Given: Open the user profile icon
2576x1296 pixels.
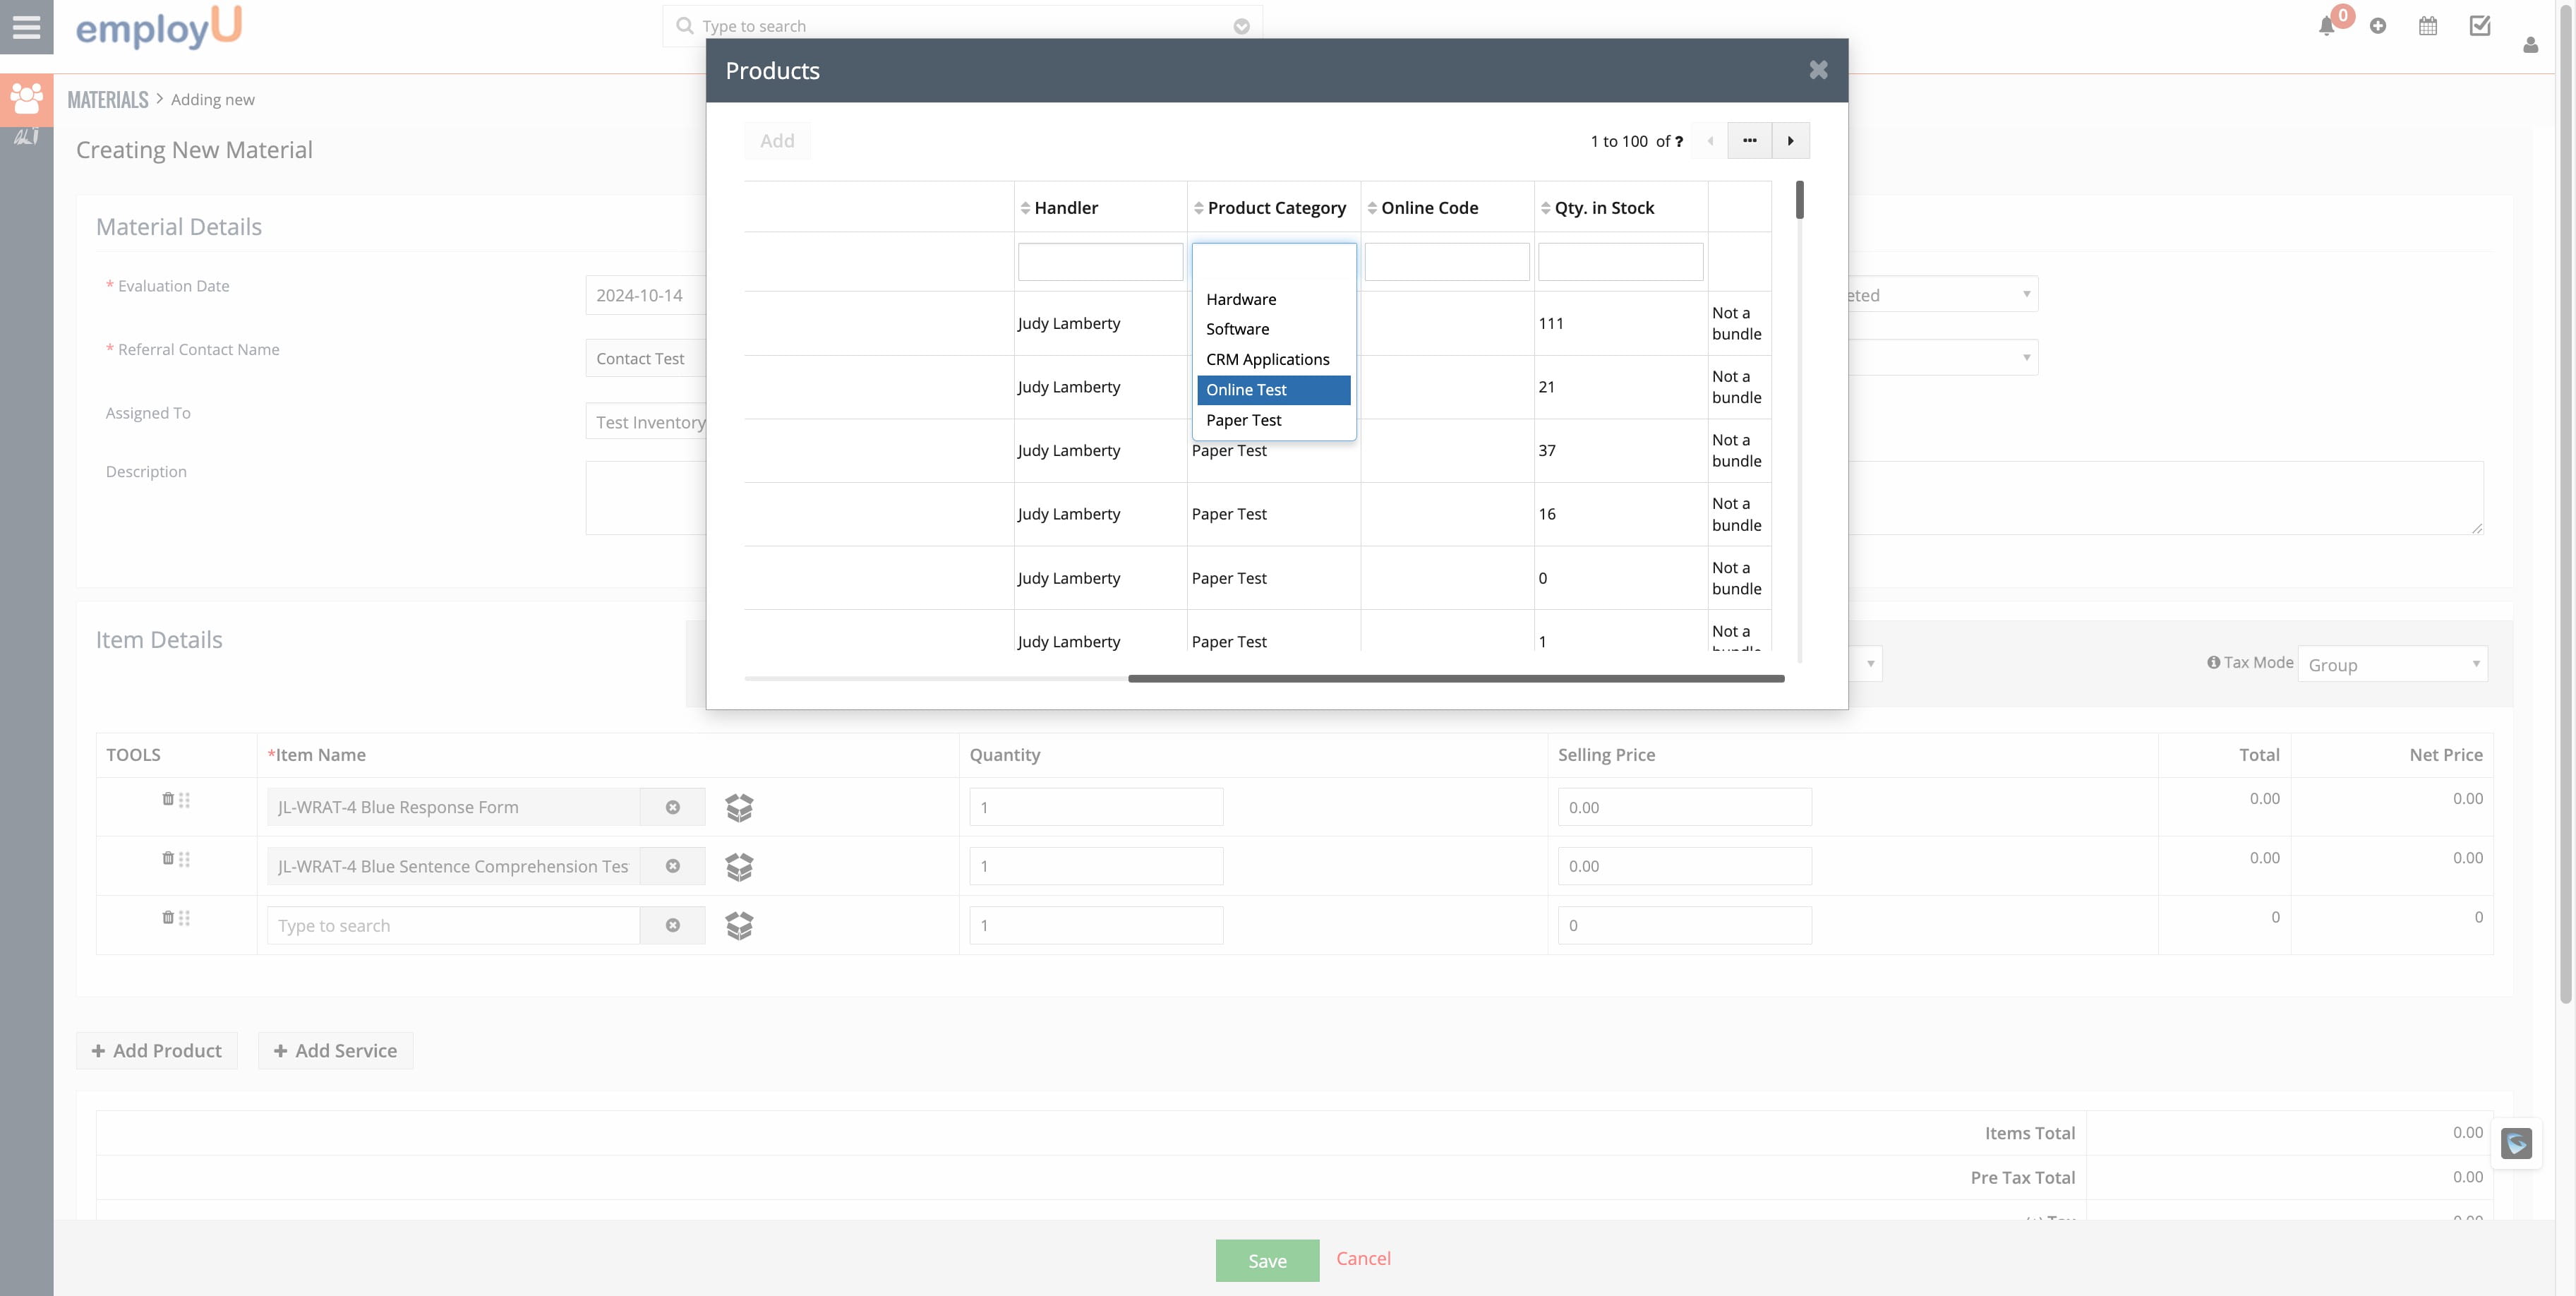Looking at the screenshot, I should coord(2531,45).
